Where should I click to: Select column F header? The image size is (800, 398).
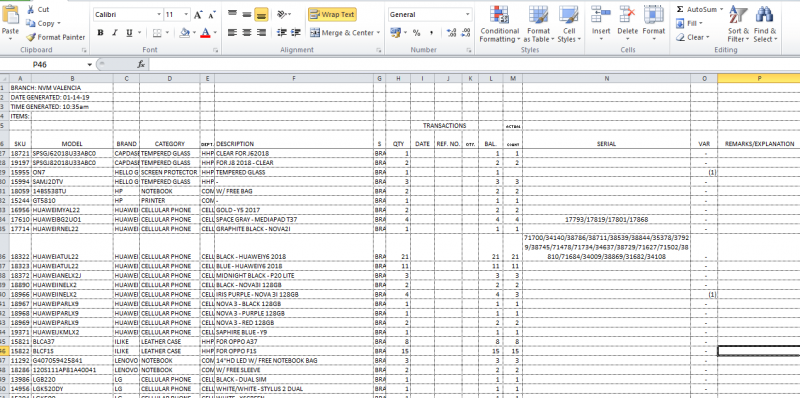(x=294, y=78)
